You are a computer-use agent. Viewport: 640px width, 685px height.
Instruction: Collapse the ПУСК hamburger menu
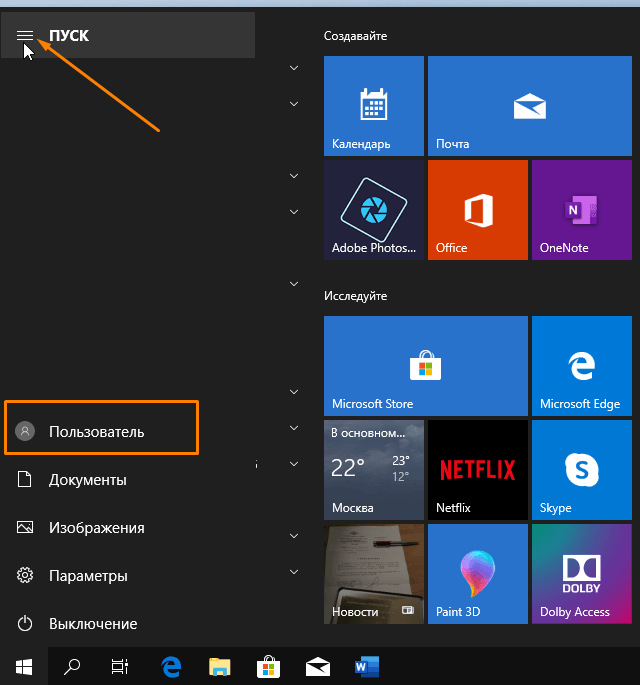point(25,35)
